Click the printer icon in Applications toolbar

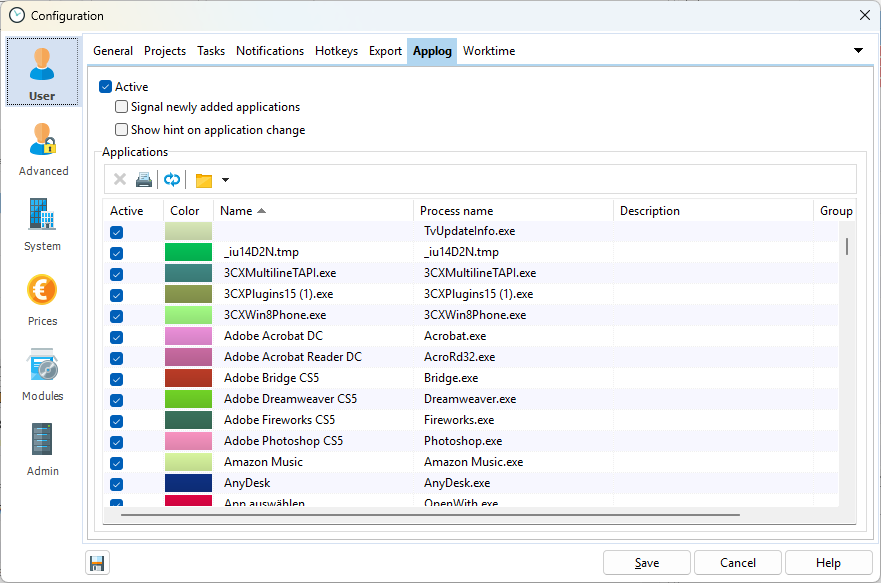click(144, 180)
